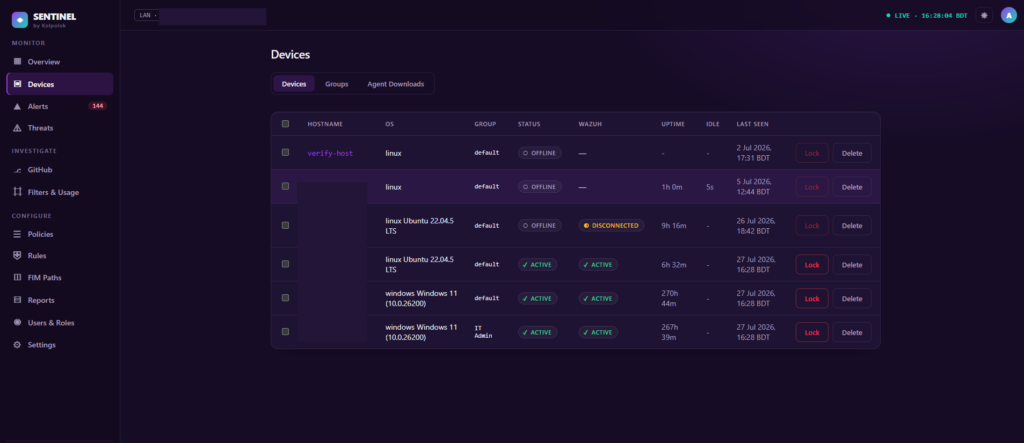
Task: Click the Sentinel logo icon
Action: click(20, 20)
